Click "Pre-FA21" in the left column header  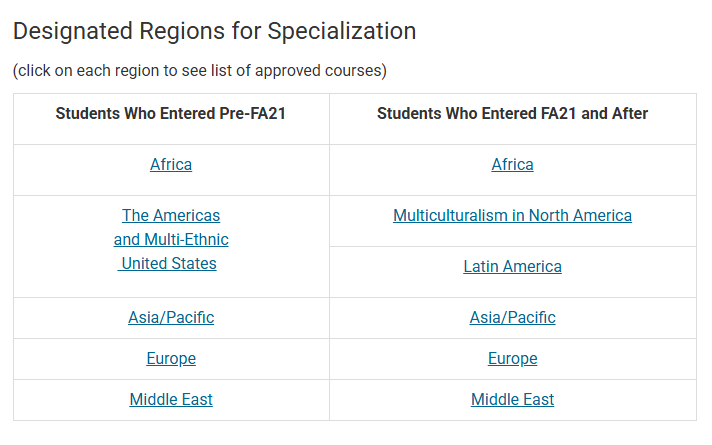tap(252, 114)
